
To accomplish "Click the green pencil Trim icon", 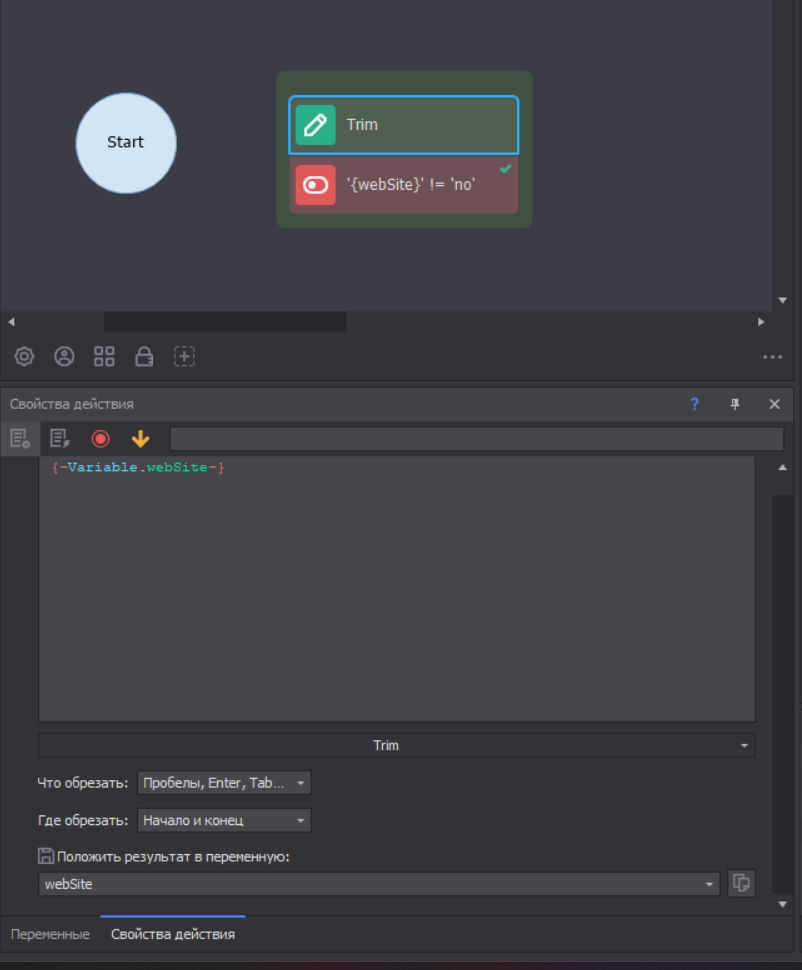I will pos(316,124).
